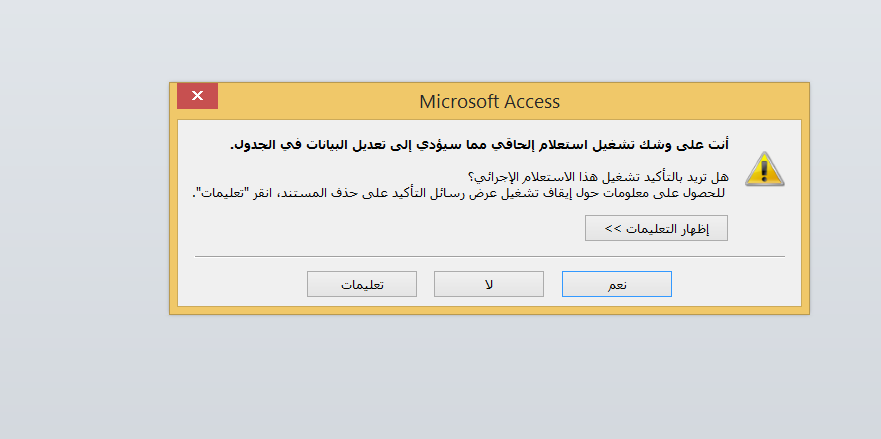
Task: Expand details with إظهار التعليمات >>
Action: [x=656, y=228]
